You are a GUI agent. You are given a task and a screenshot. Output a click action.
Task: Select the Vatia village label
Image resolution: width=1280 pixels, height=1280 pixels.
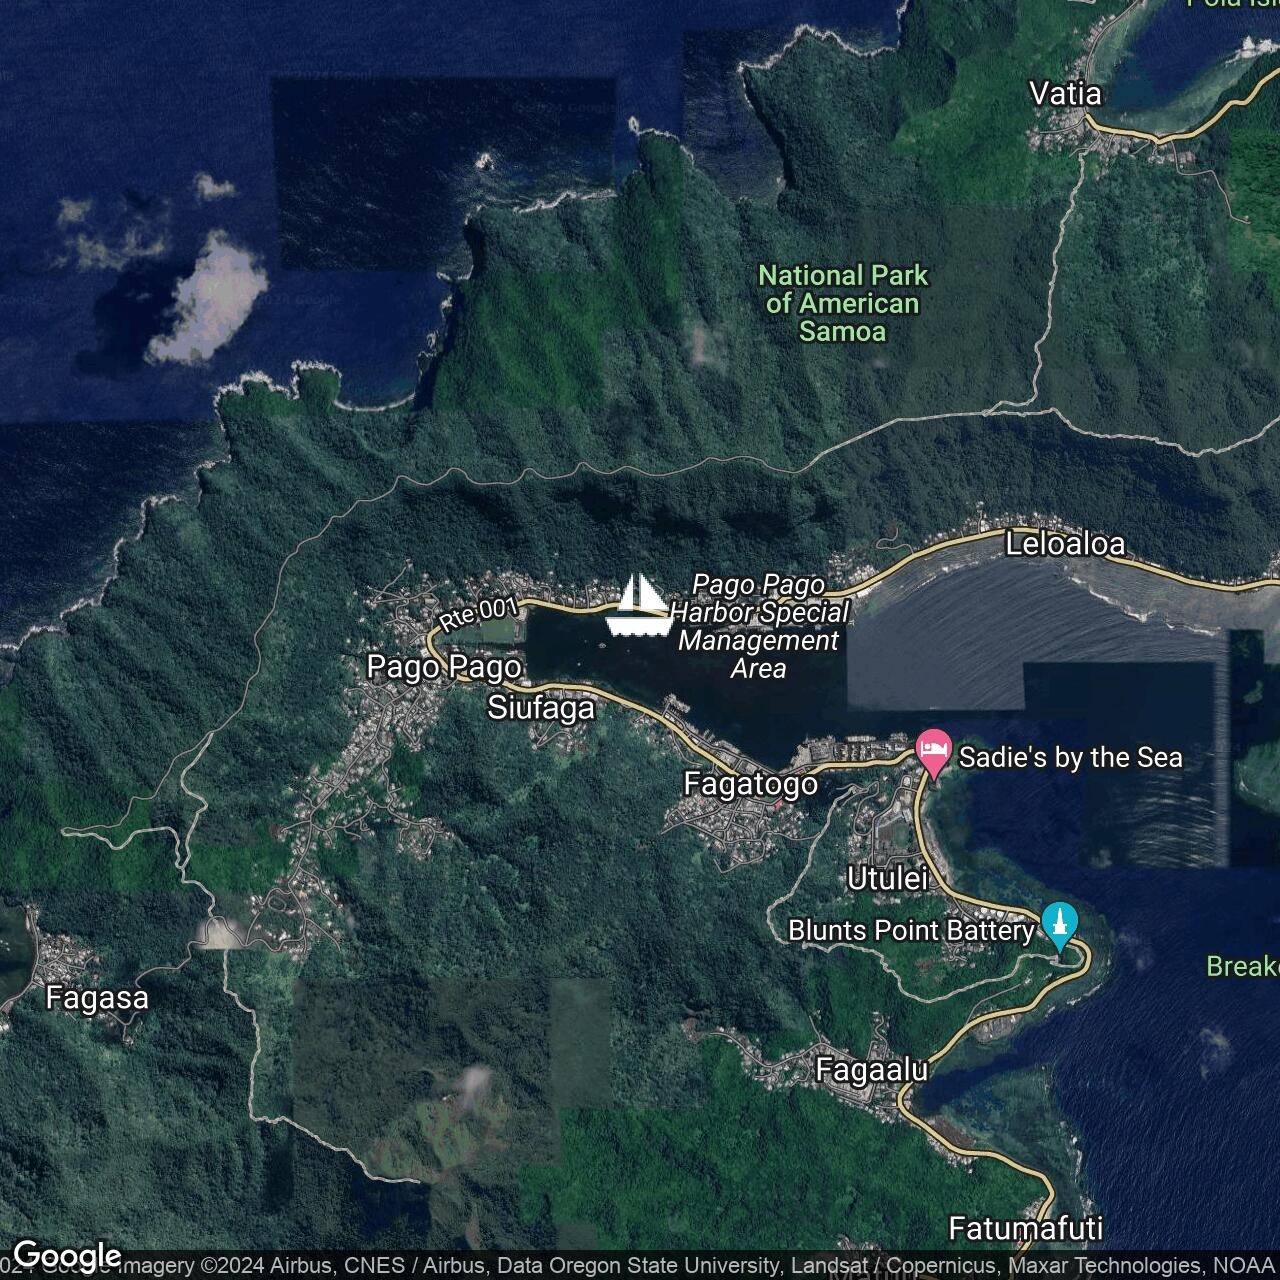[1065, 94]
